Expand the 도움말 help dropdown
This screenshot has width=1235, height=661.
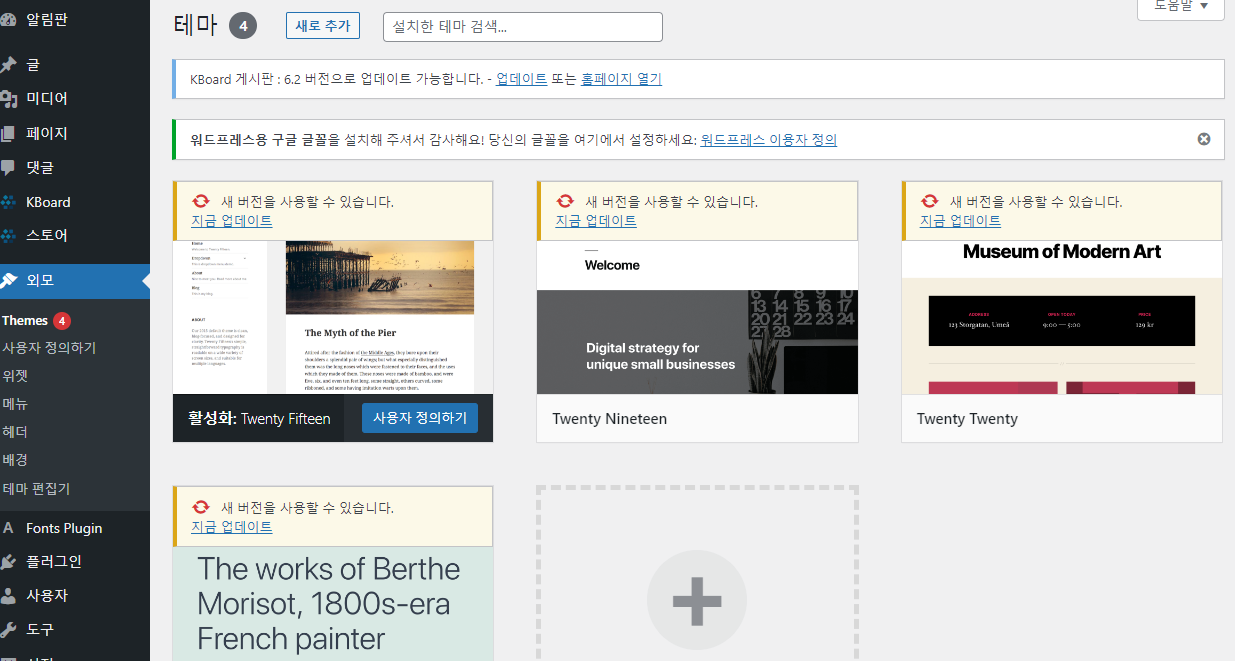(1181, 7)
